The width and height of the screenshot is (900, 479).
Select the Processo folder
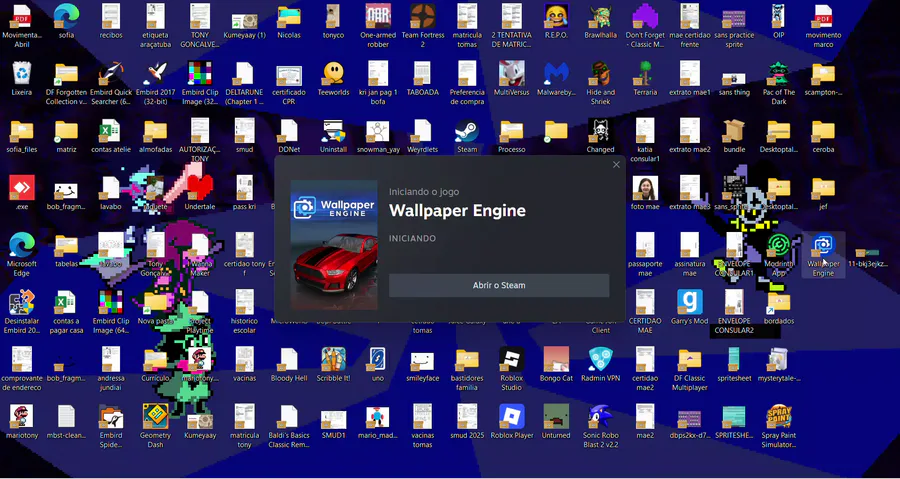[x=511, y=137]
